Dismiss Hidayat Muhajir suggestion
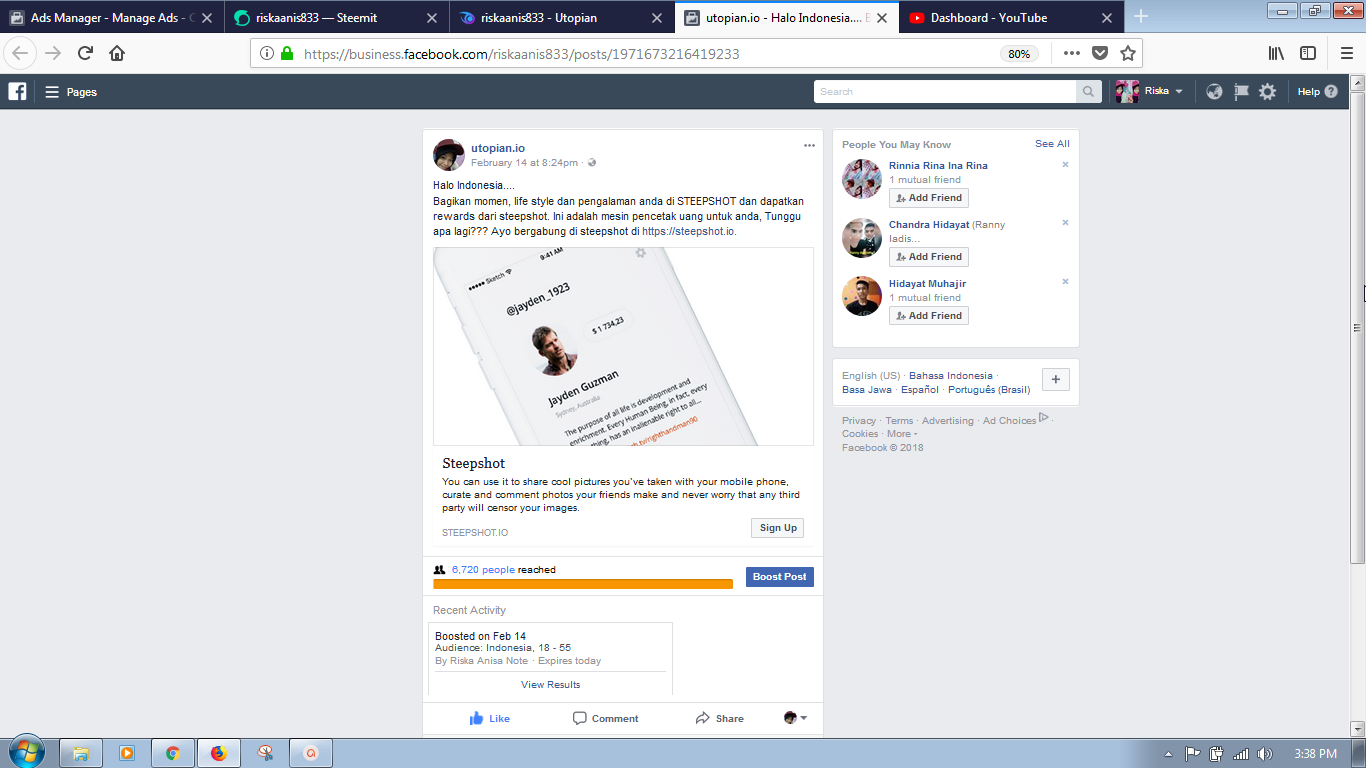This screenshot has height=768, width=1366. pyautogui.click(x=1065, y=282)
